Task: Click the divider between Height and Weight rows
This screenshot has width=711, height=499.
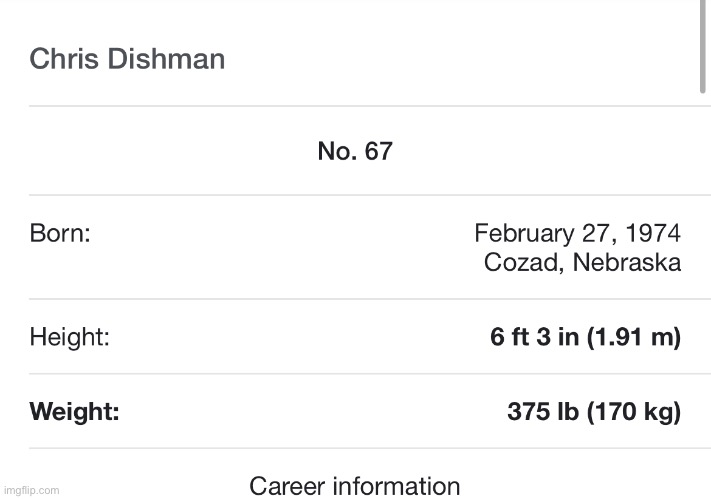Action: (x=355, y=375)
